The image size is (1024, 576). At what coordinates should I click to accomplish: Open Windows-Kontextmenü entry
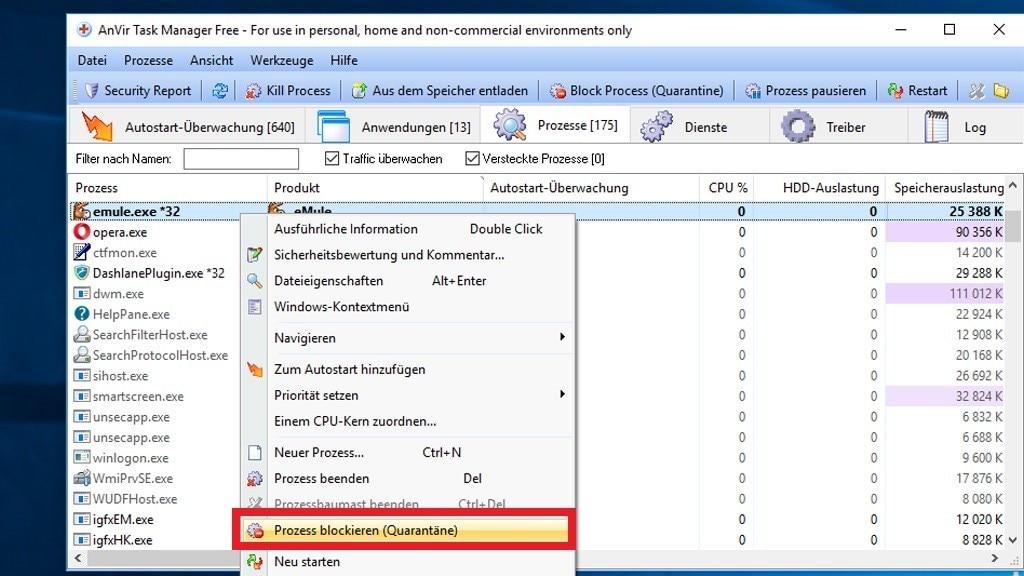pyautogui.click(x=408, y=307)
